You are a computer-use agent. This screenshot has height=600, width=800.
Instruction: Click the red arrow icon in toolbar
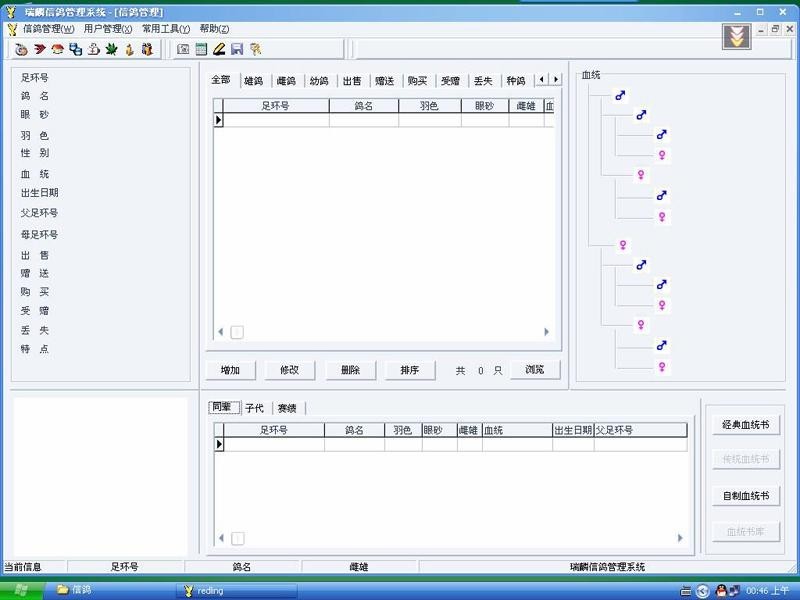[40, 49]
